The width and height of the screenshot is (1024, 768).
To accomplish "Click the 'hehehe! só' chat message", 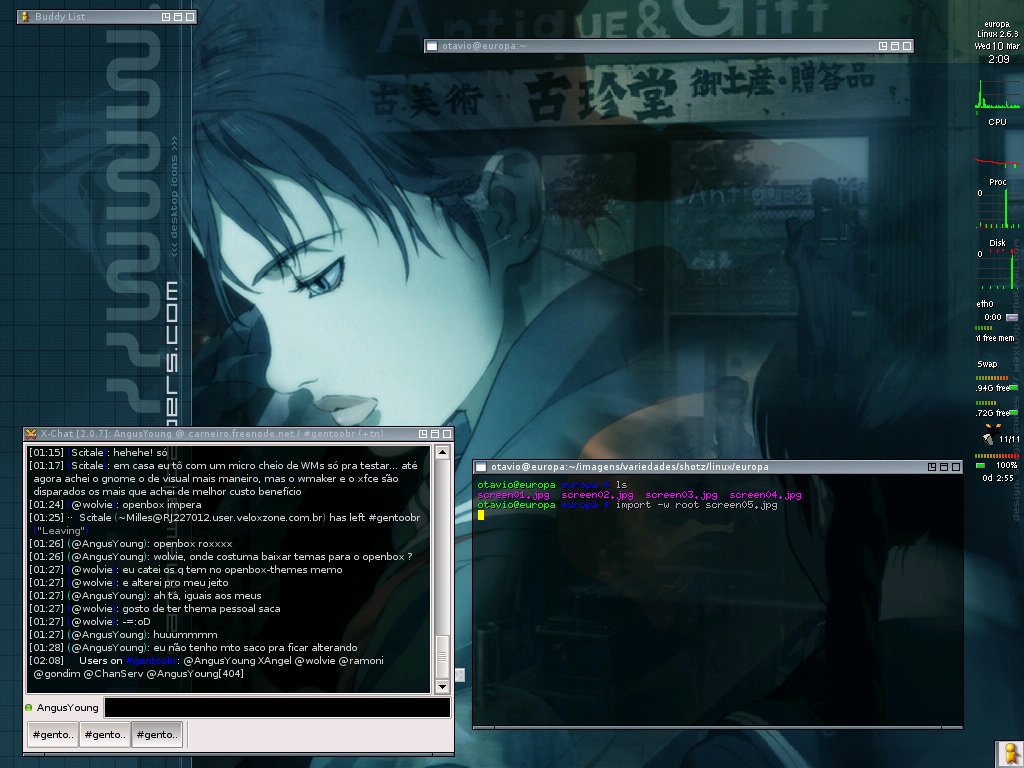I will pos(140,453).
